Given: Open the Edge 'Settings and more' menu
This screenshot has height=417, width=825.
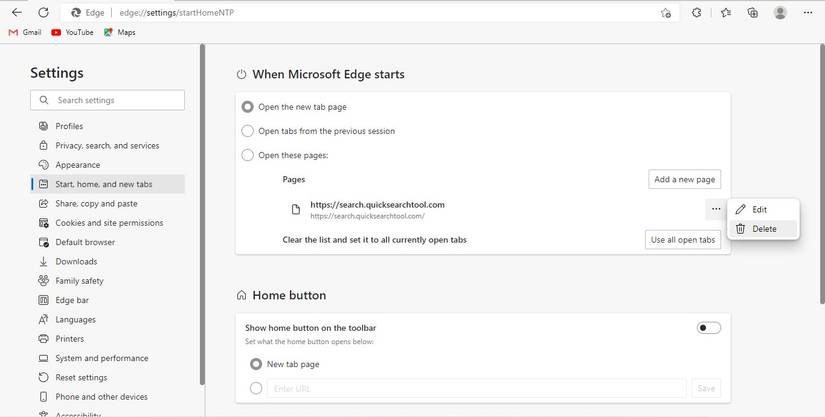Looking at the screenshot, I should 808,13.
